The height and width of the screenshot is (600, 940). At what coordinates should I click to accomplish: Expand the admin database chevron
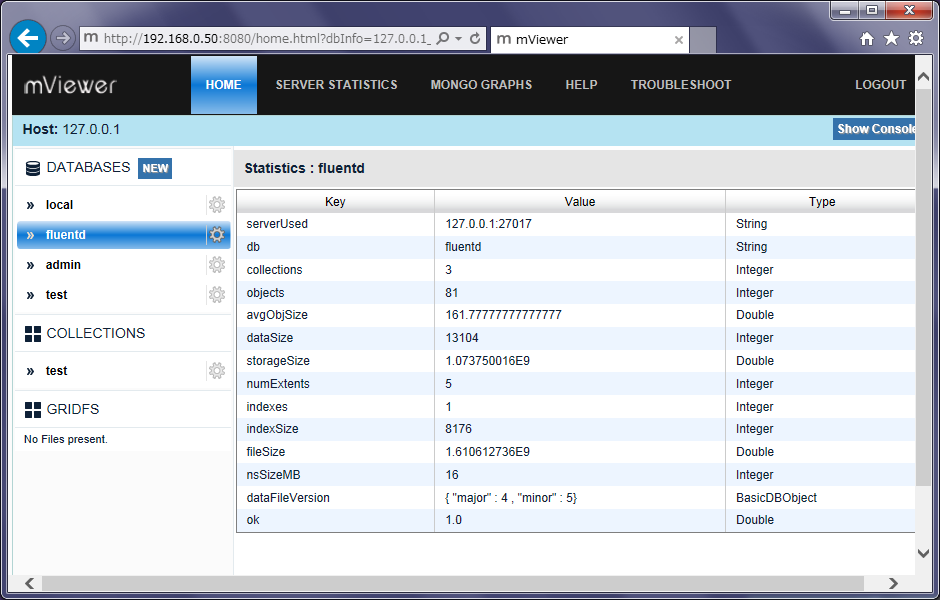click(x=31, y=265)
